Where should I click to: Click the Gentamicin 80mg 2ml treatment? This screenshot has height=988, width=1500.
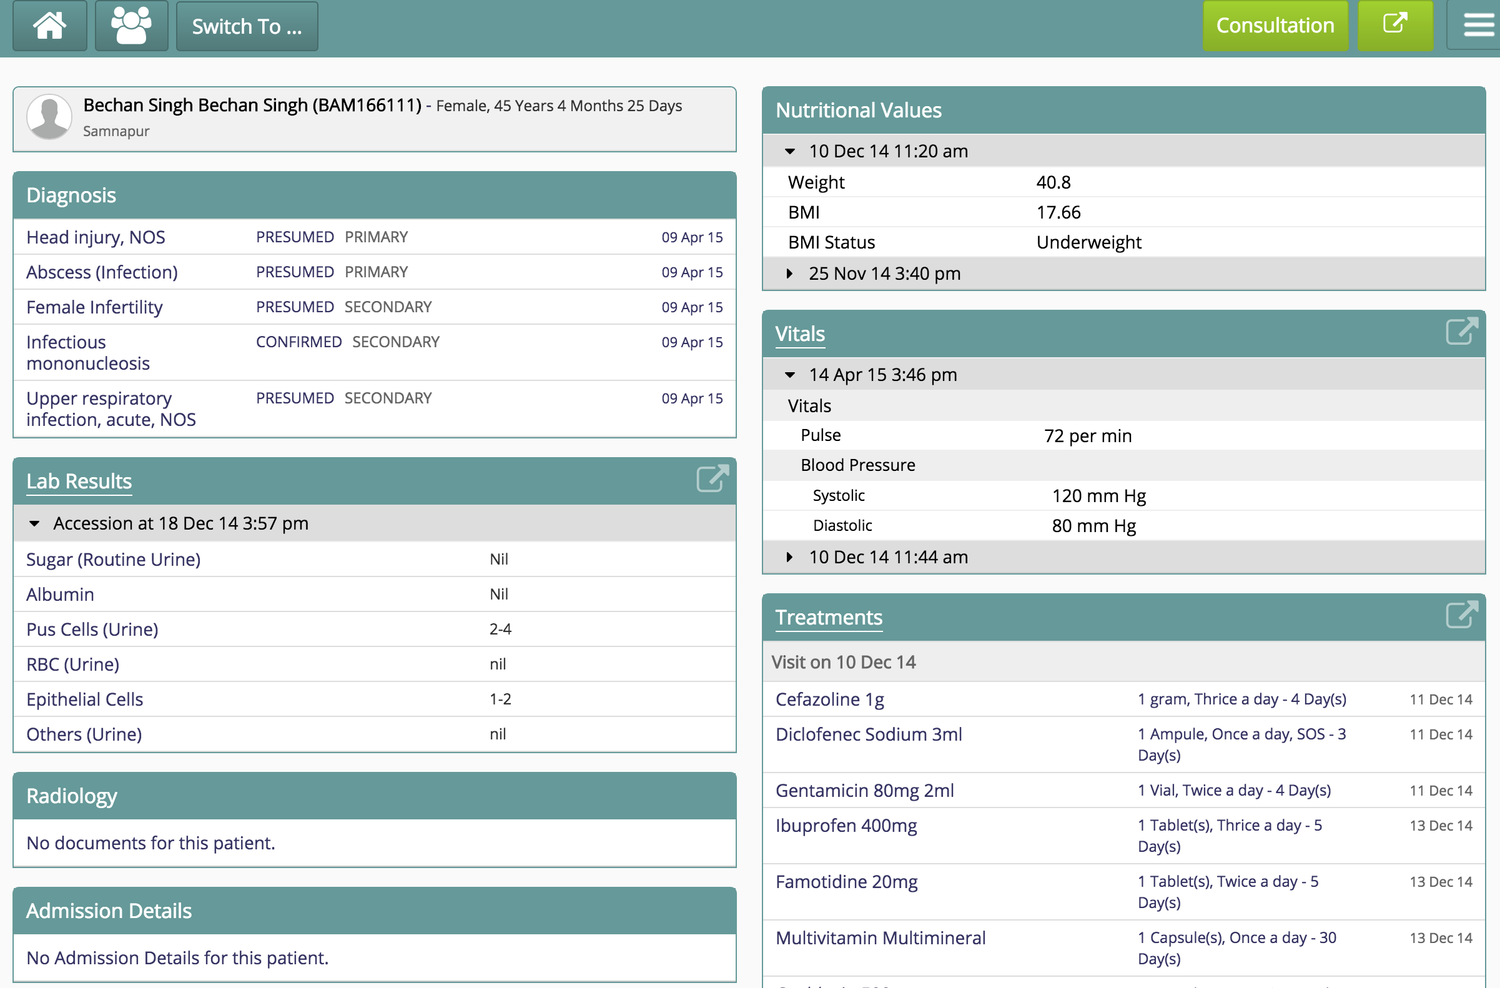click(x=865, y=790)
